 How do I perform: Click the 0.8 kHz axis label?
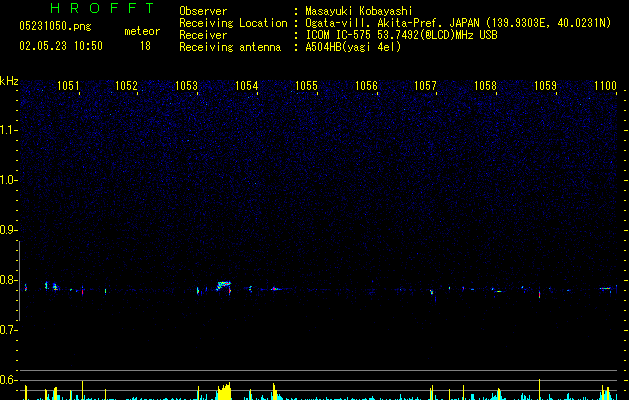(x=8, y=280)
